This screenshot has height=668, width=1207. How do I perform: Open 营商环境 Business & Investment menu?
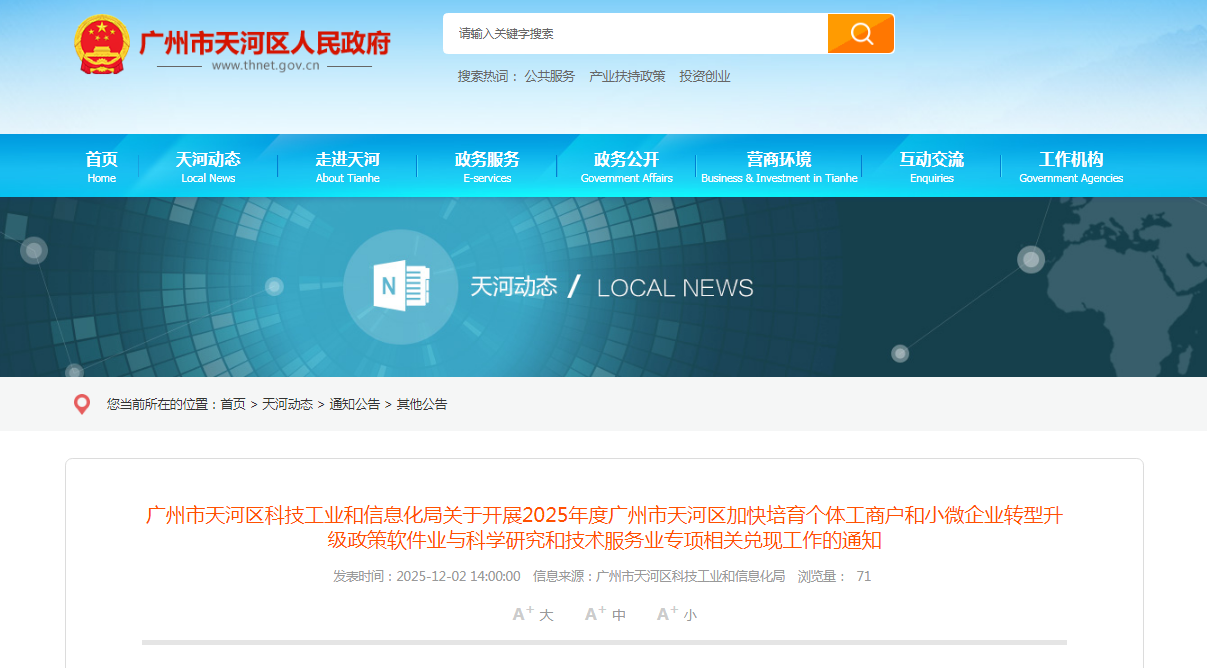click(x=779, y=166)
